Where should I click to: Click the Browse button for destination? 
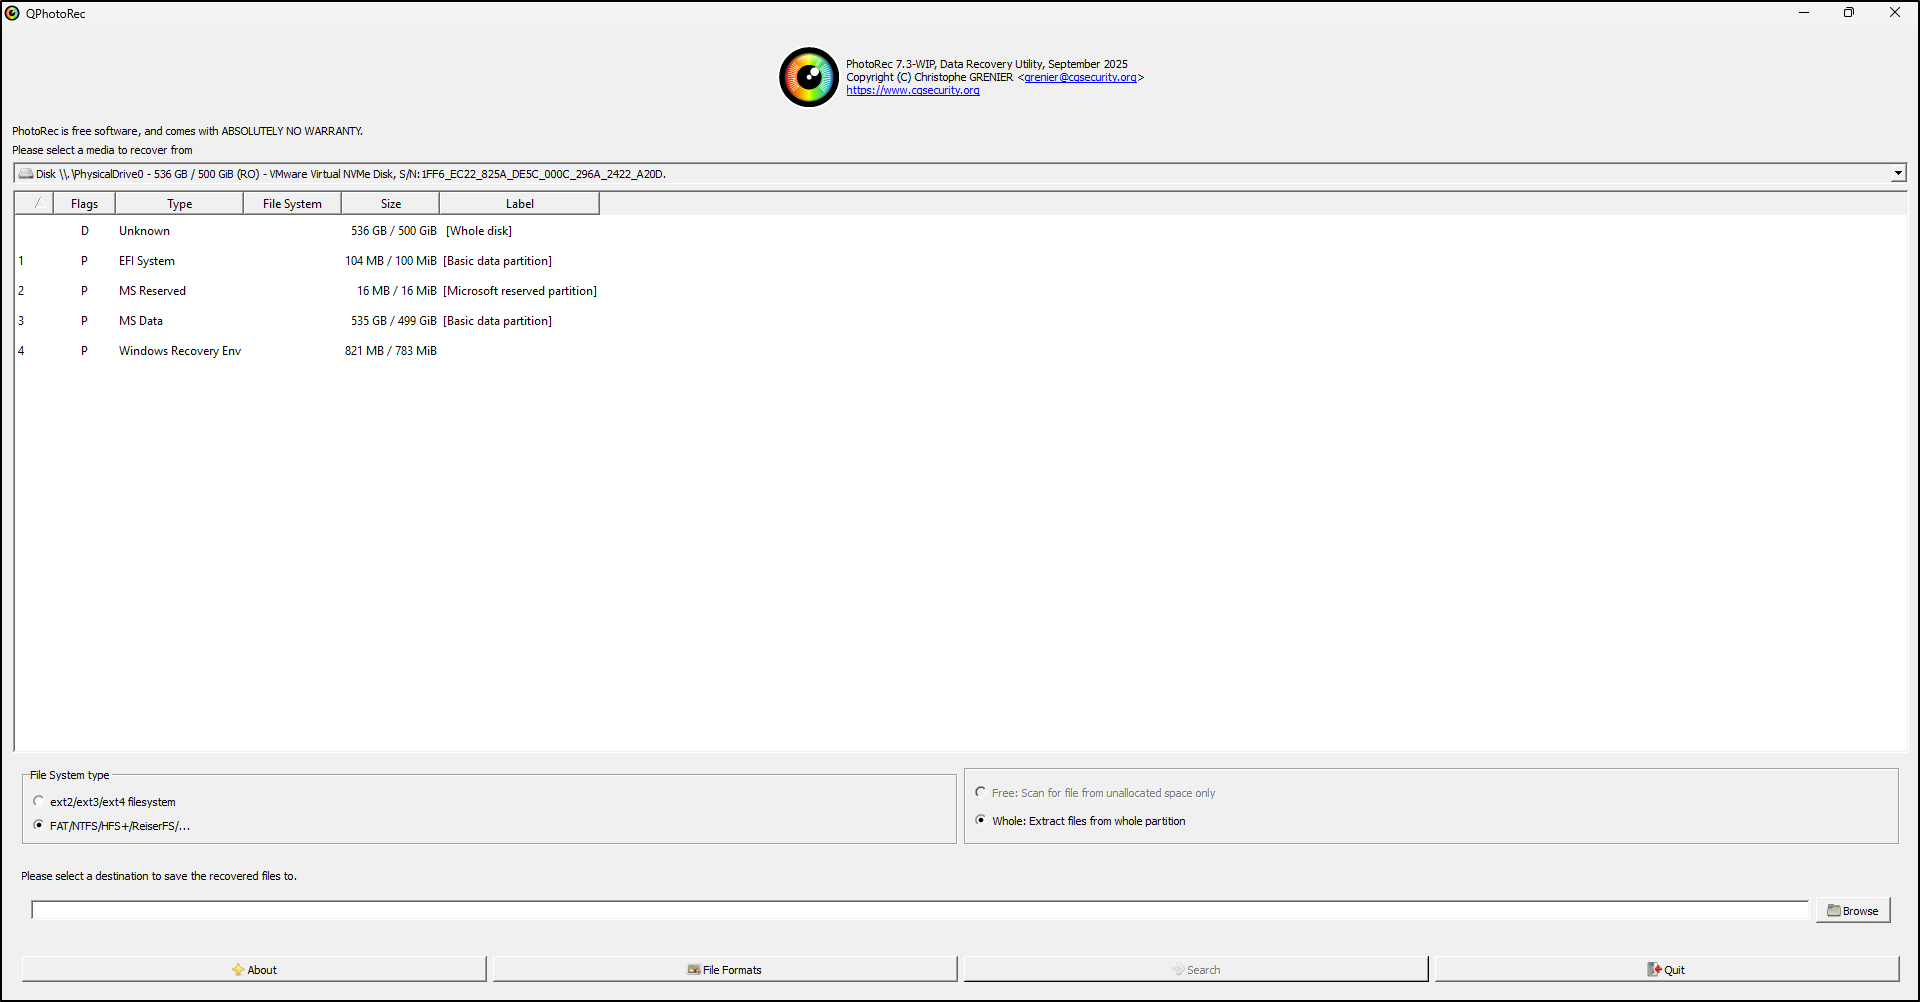(x=1853, y=910)
